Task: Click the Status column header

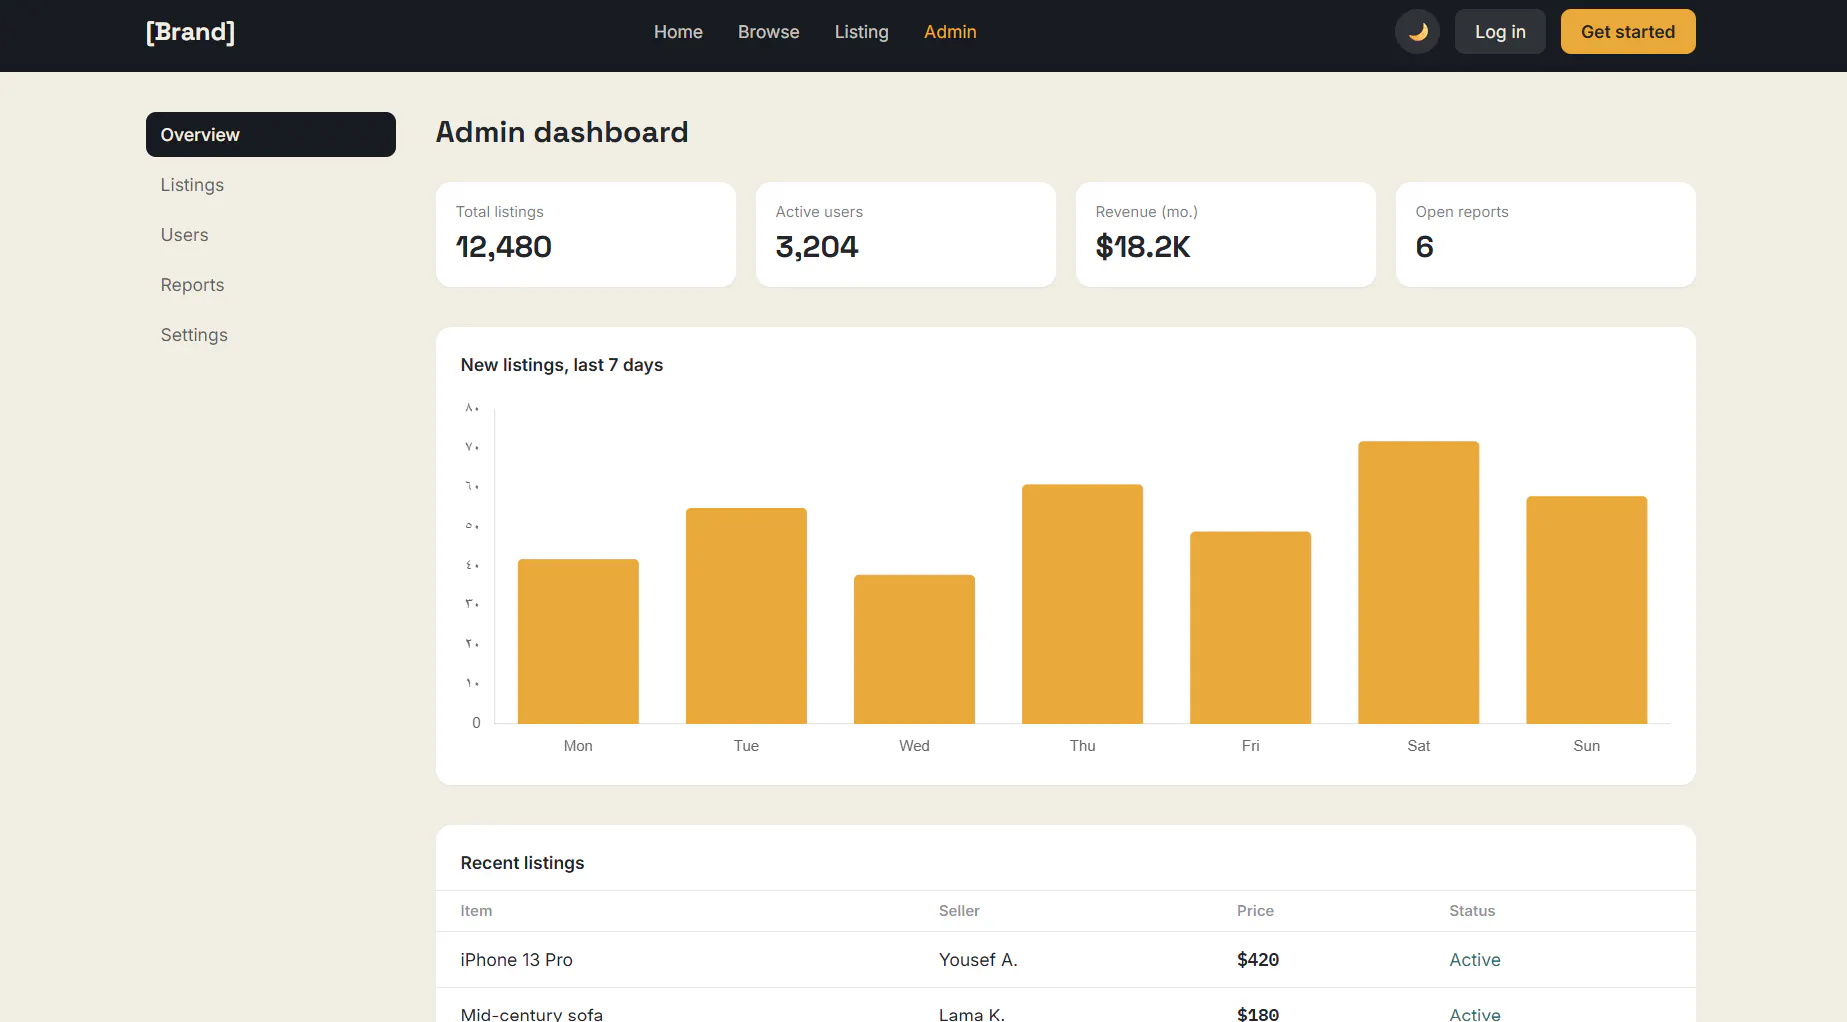Action: (x=1472, y=911)
